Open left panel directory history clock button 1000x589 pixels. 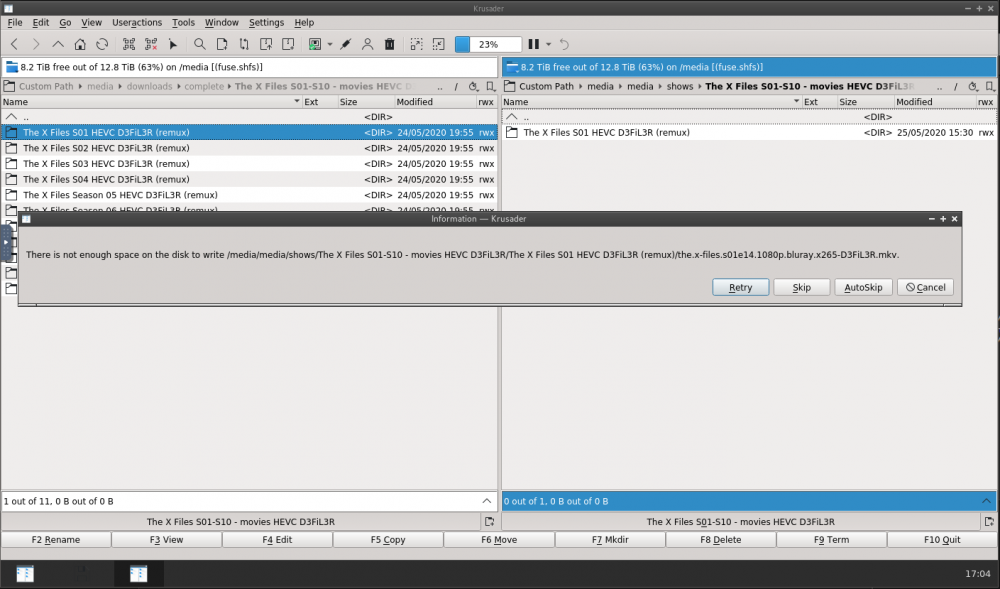coord(473,87)
